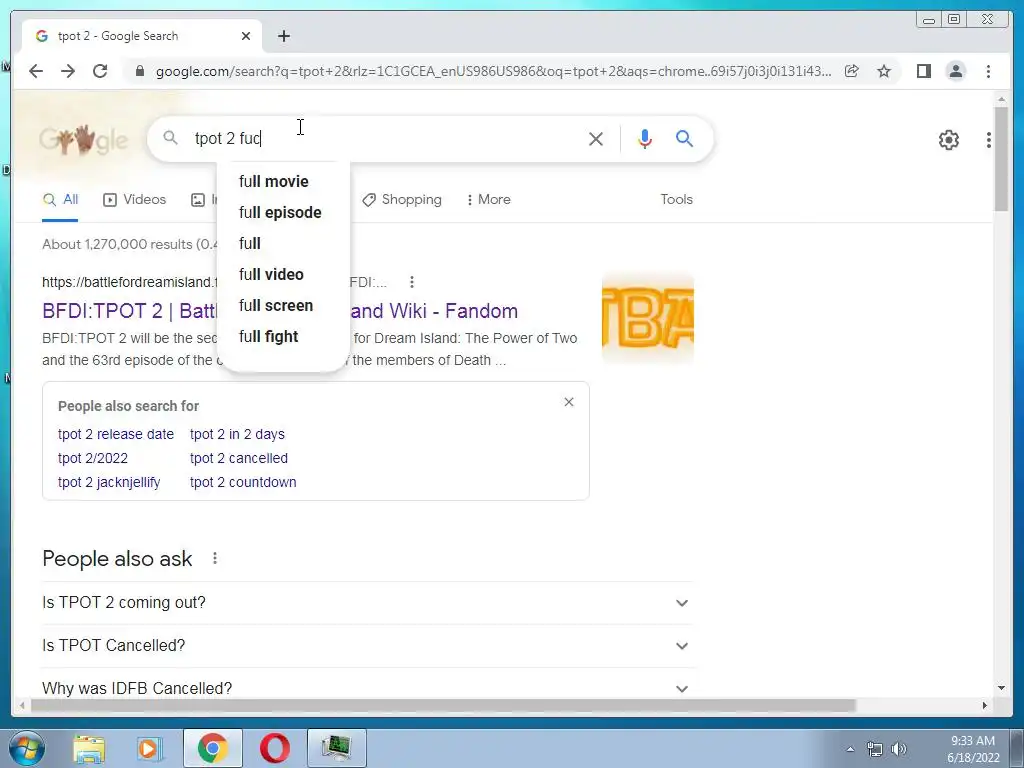Share this page from address bar
Image resolution: width=1024 pixels, height=768 pixels.
(852, 71)
